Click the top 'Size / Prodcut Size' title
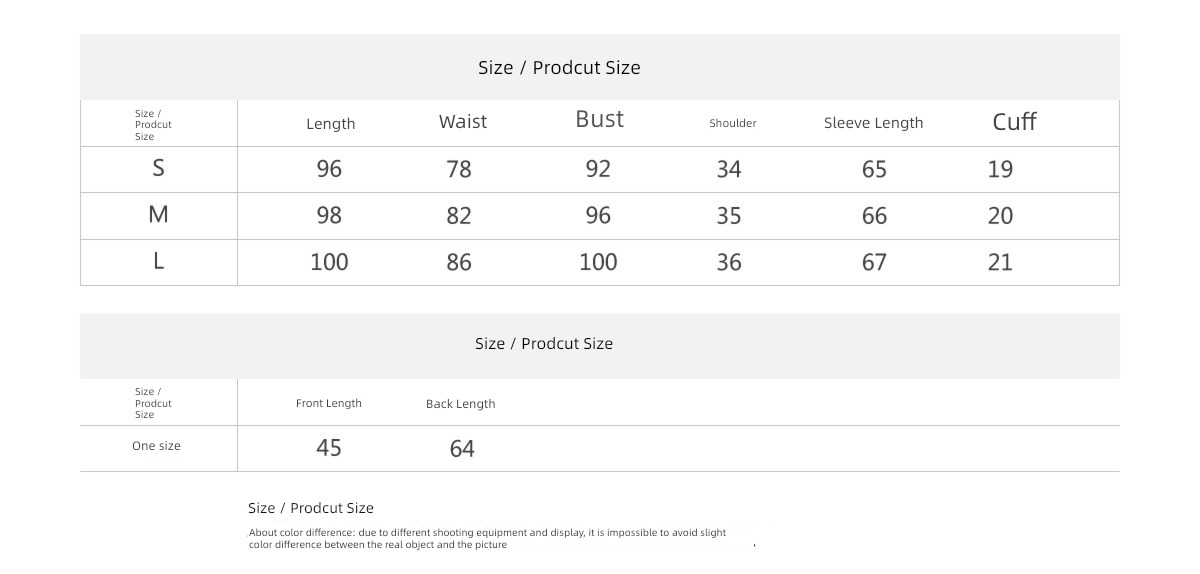The image size is (1200, 574). click(x=559, y=68)
